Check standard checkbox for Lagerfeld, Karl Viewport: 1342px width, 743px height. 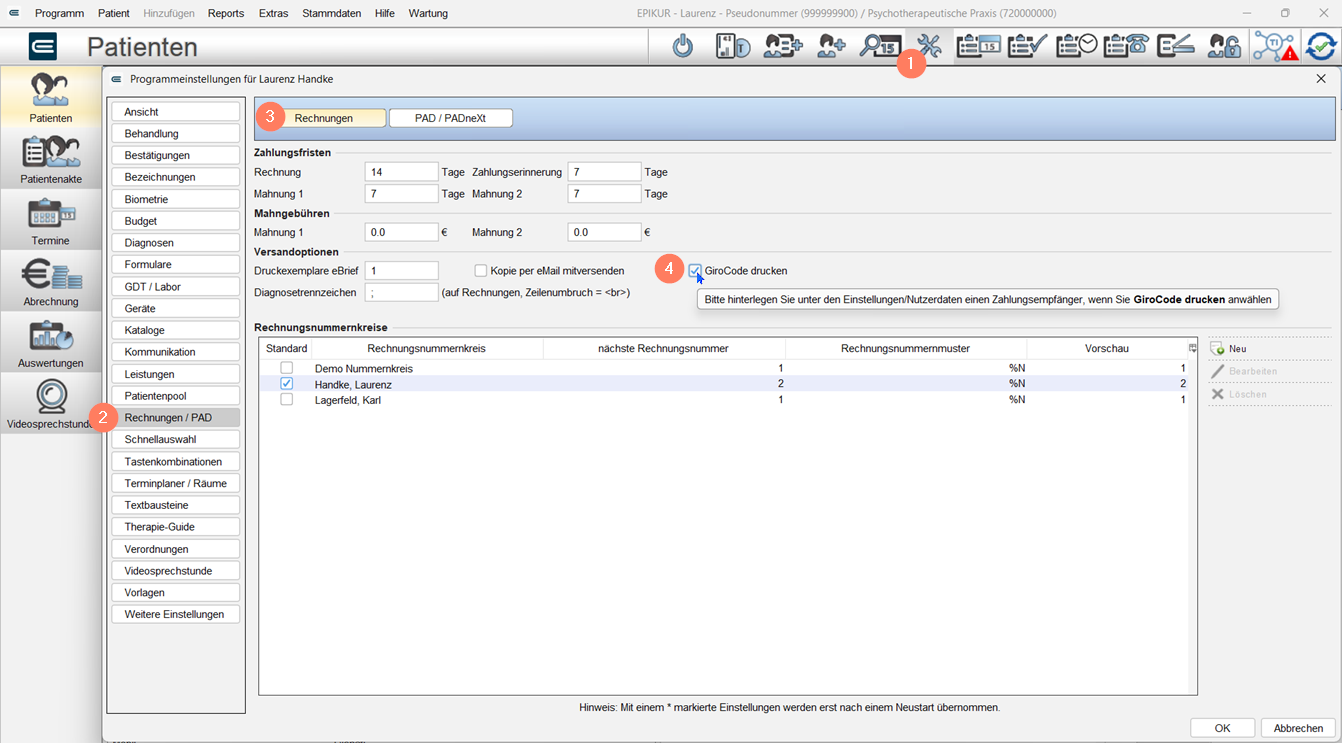point(287,400)
